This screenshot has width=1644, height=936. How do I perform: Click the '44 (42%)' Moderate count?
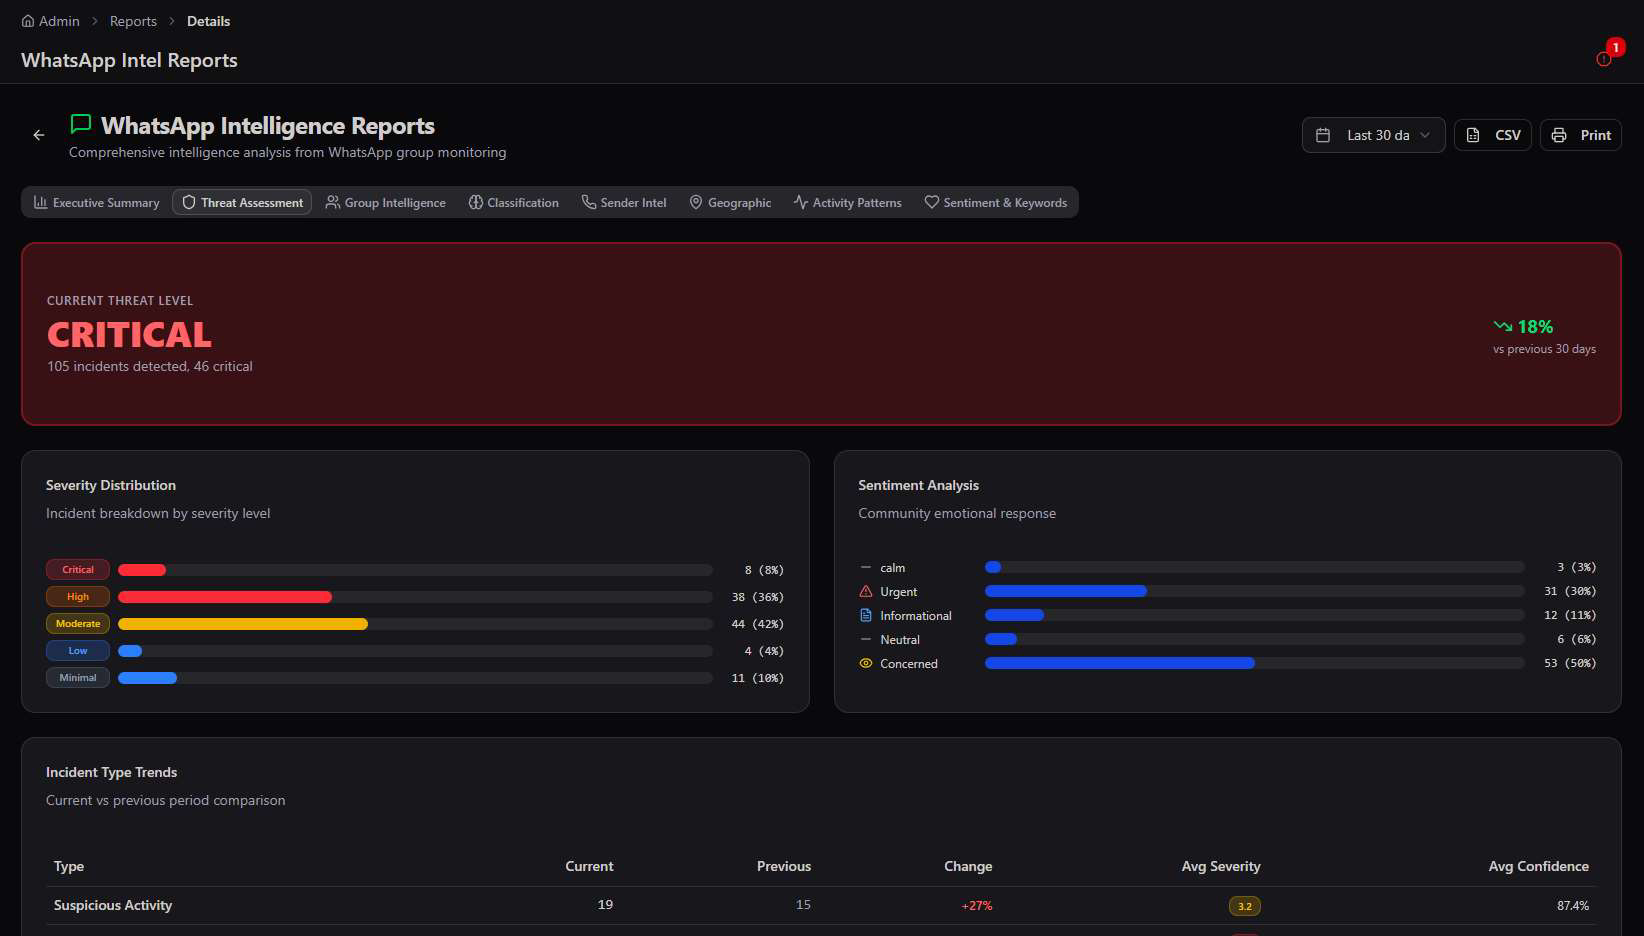pos(758,624)
